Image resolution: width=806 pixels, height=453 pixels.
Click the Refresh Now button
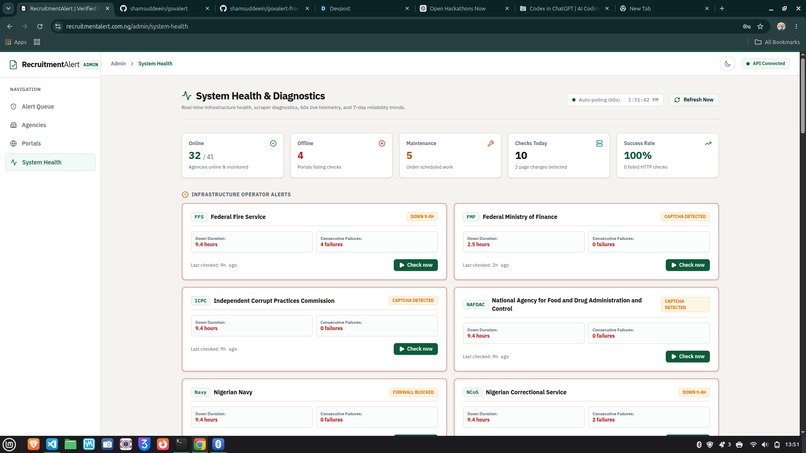click(x=693, y=100)
